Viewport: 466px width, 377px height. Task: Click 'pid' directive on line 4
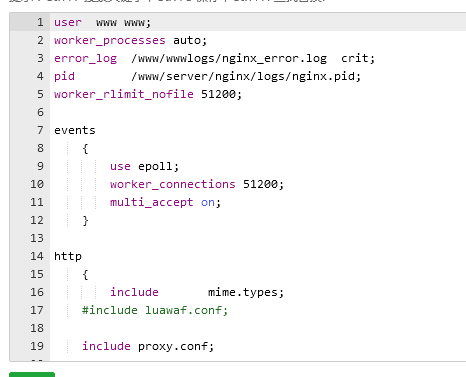(x=64, y=76)
